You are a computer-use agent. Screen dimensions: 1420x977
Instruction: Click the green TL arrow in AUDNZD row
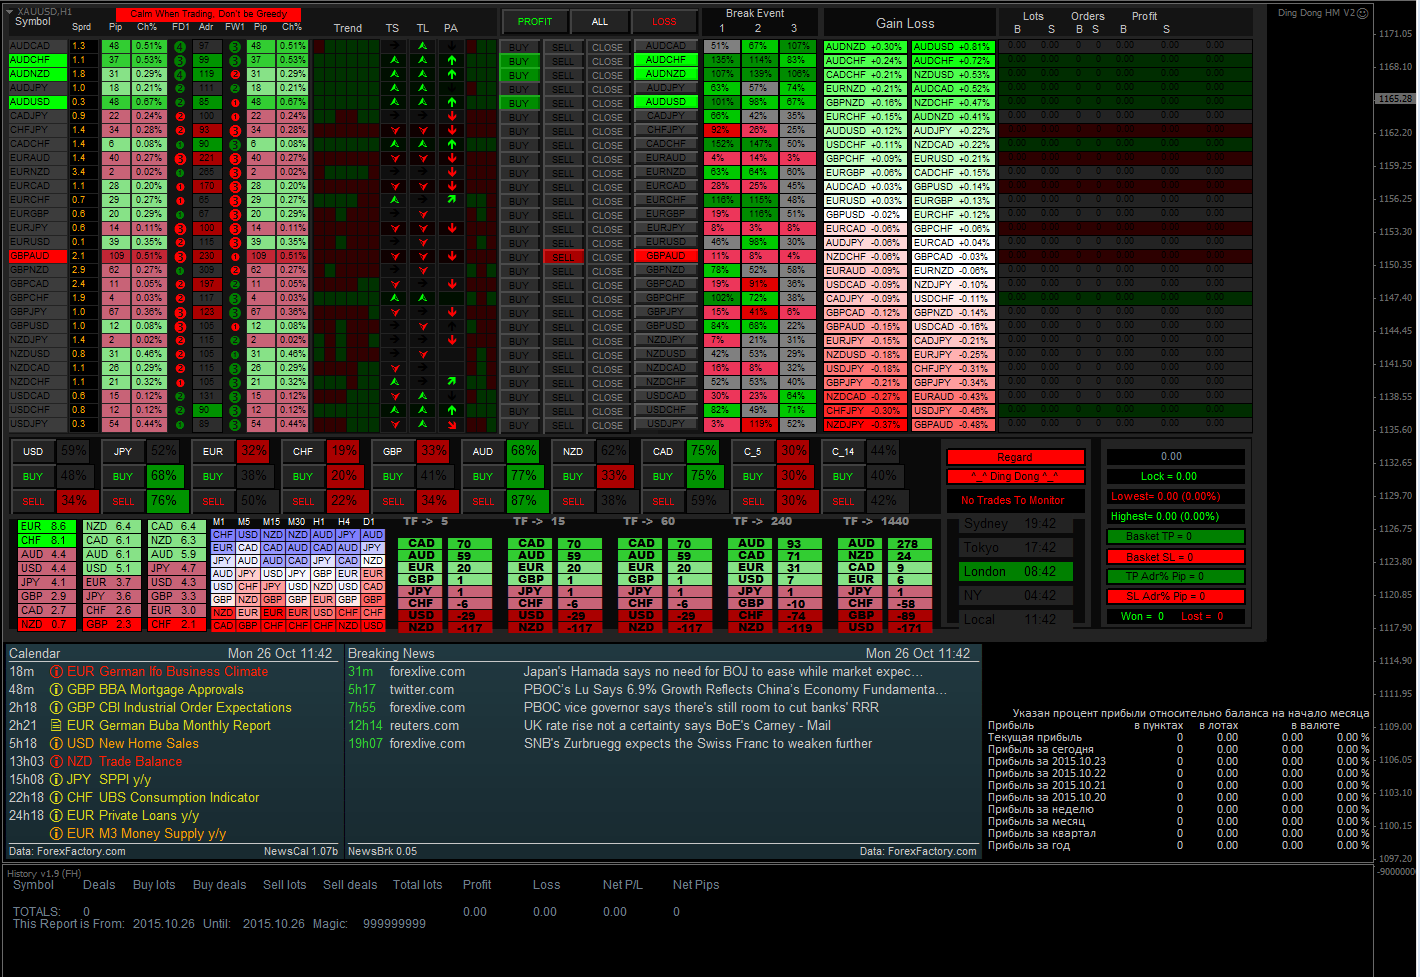423,74
